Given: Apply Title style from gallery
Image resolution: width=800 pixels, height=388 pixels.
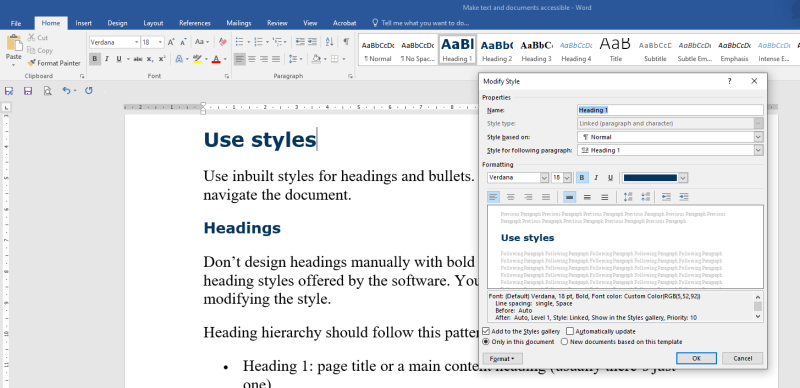Looking at the screenshot, I should [x=615, y=50].
